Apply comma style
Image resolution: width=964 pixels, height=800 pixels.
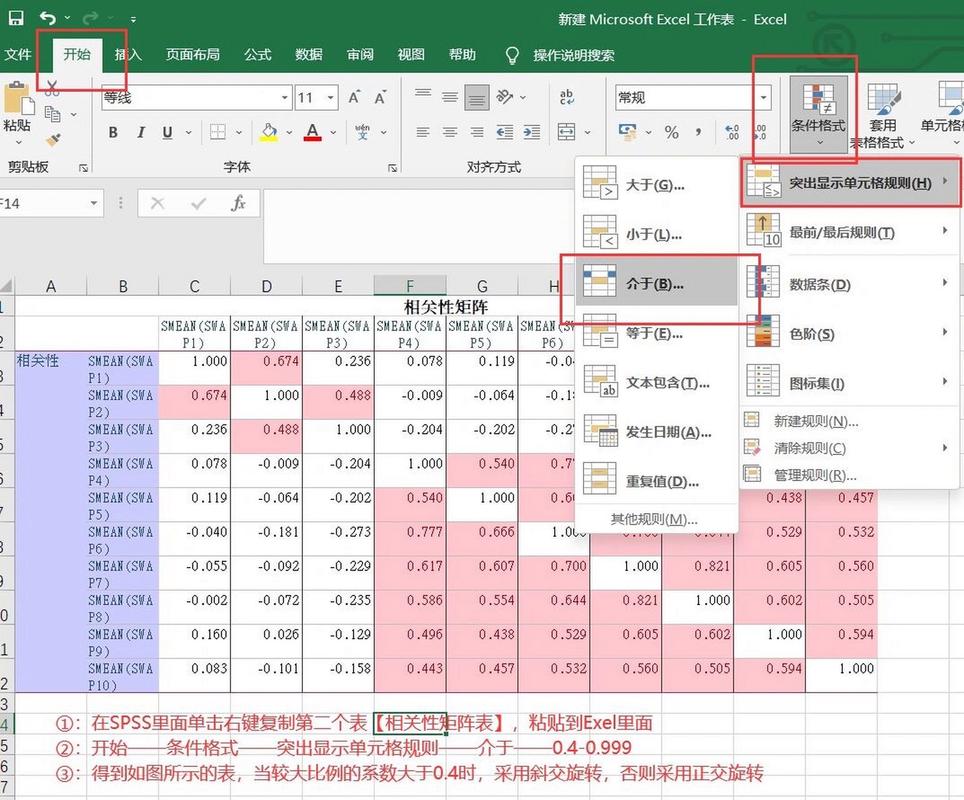coord(698,132)
